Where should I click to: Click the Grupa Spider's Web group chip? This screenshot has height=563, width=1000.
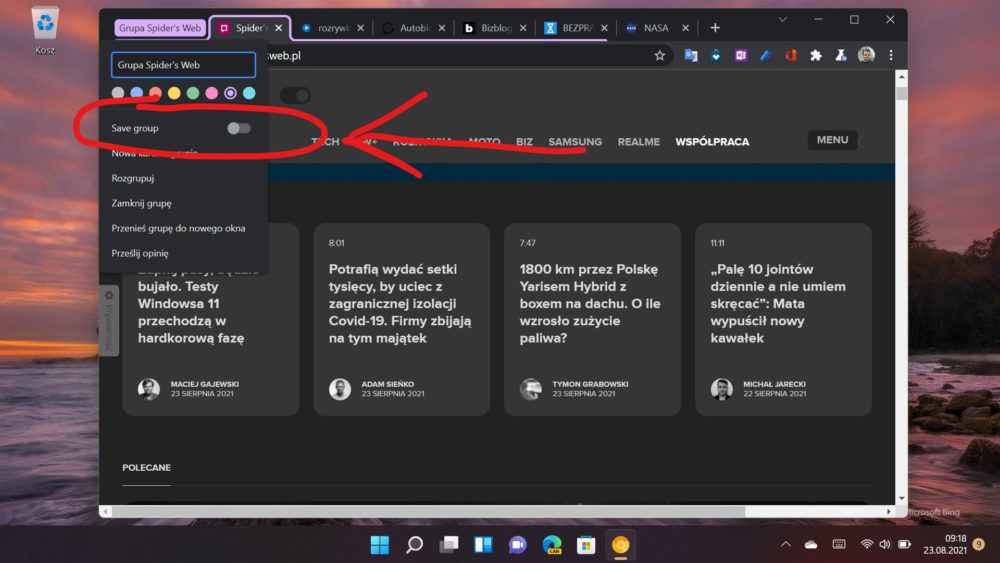point(160,27)
